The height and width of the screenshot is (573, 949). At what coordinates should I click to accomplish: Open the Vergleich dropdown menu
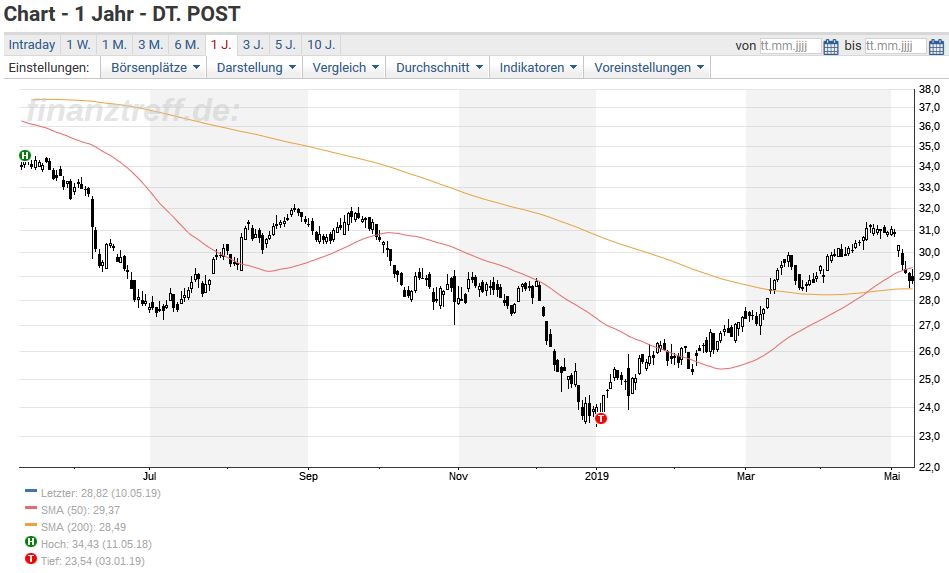tap(344, 68)
